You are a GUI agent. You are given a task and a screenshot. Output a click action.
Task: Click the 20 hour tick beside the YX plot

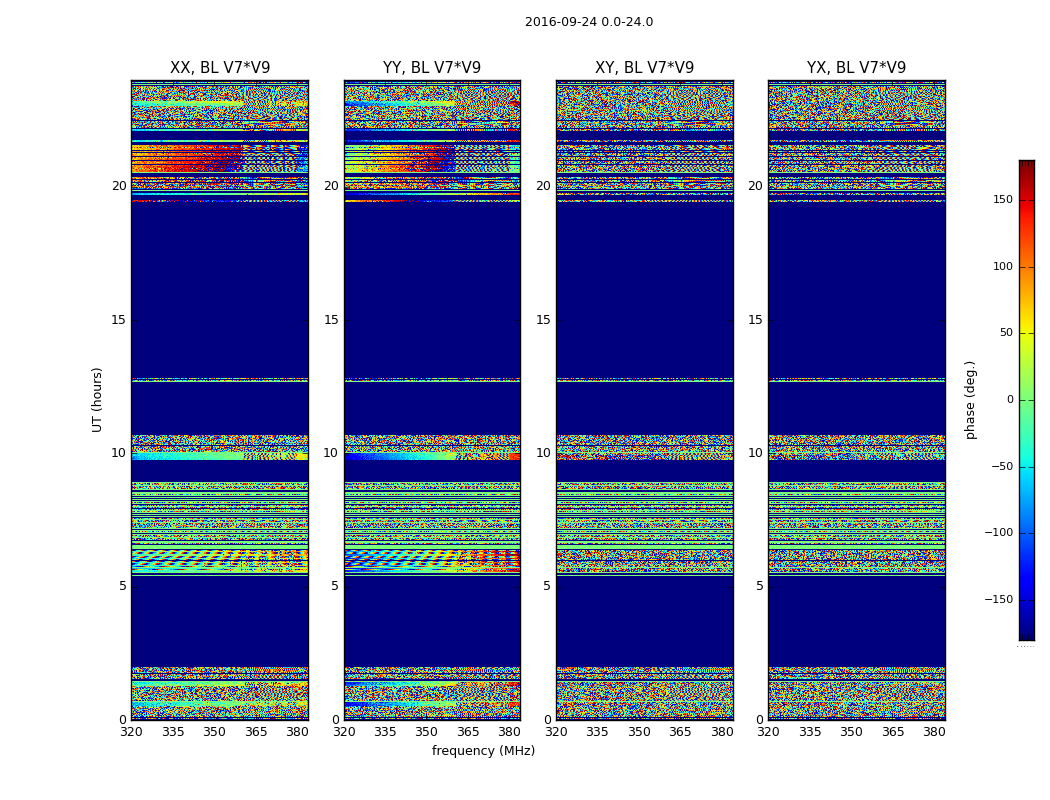[x=755, y=186]
